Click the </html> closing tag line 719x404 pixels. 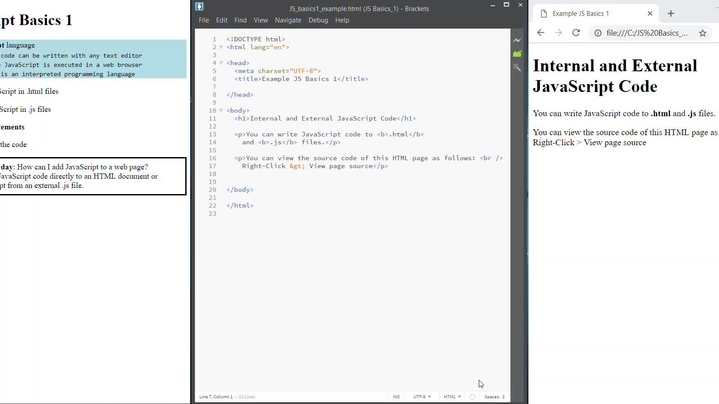(240, 205)
